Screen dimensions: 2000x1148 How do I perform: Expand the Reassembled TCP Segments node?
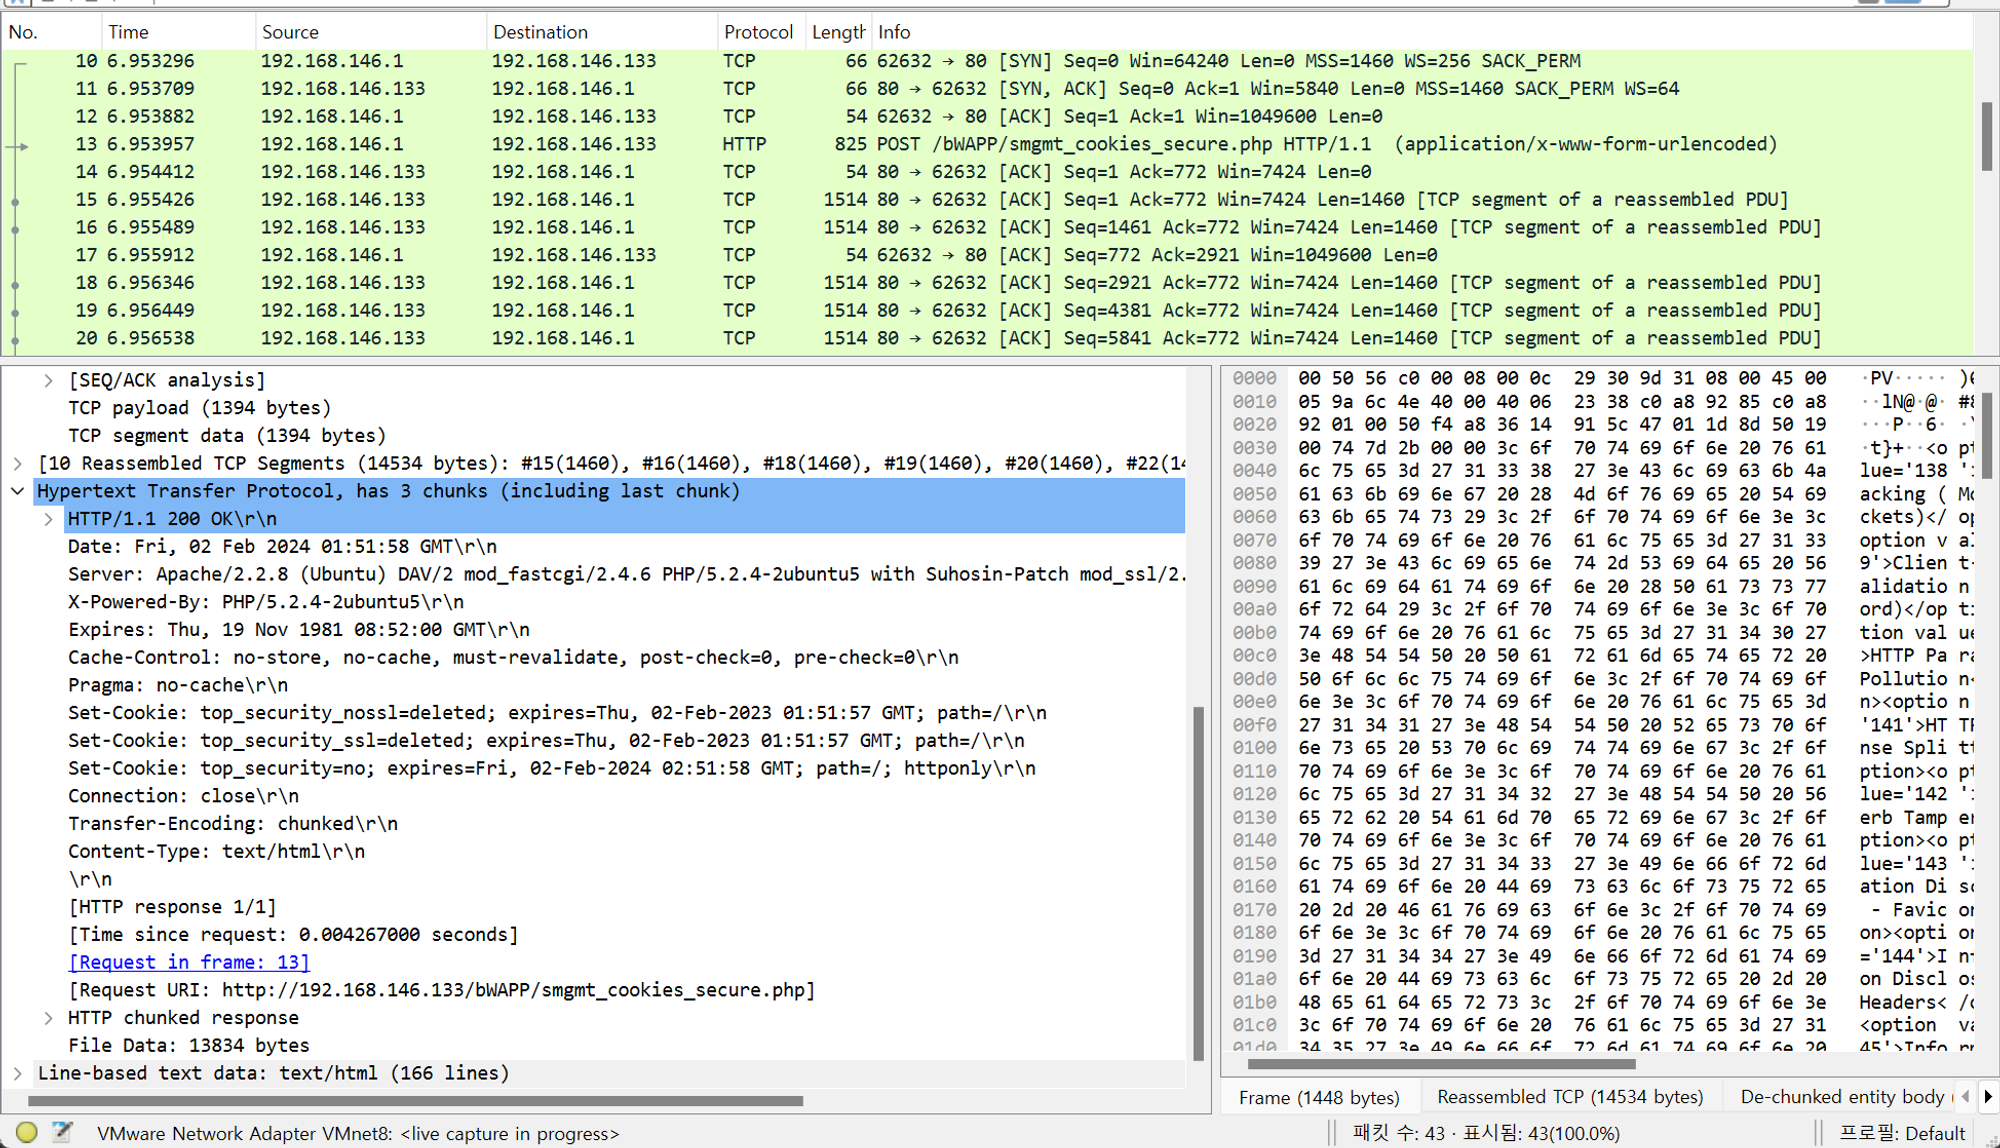pyautogui.click(x=17, y=463)
